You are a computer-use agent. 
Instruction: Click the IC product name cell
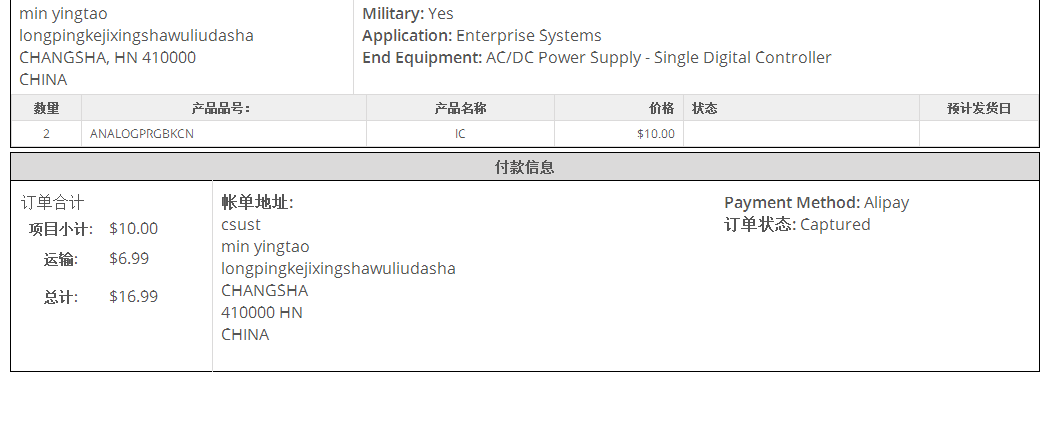(460, 134)
